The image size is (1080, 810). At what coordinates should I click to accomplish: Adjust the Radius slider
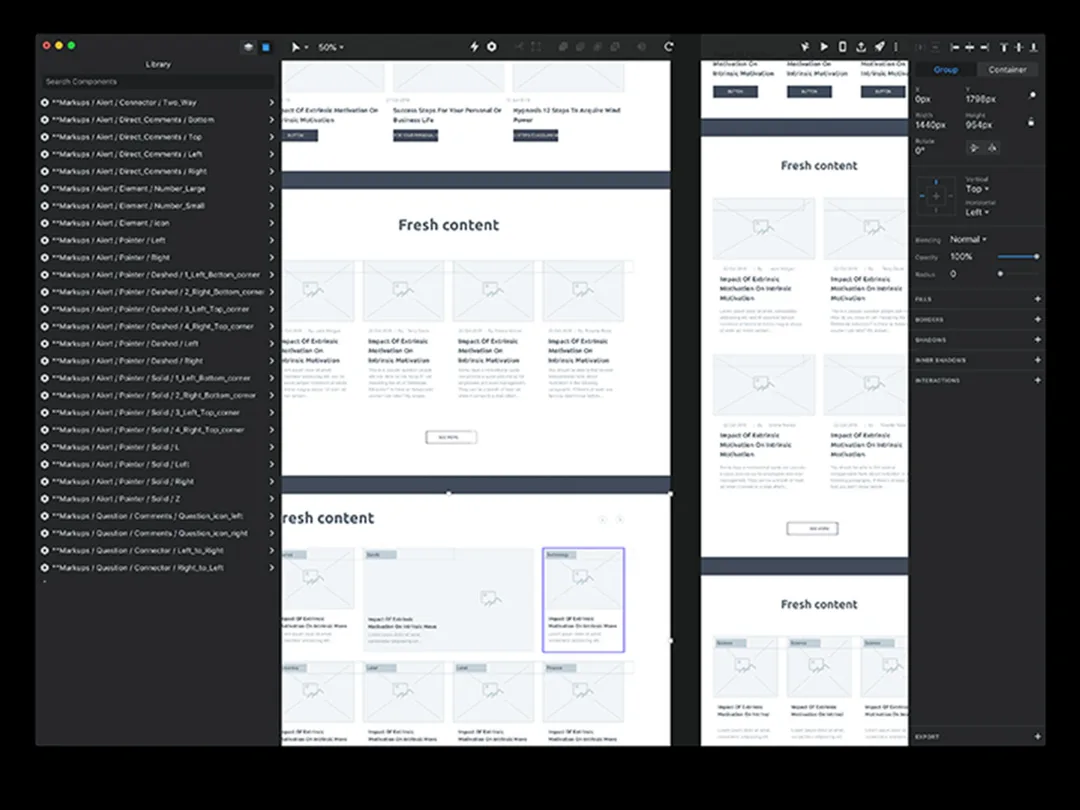click(1018, 273)
